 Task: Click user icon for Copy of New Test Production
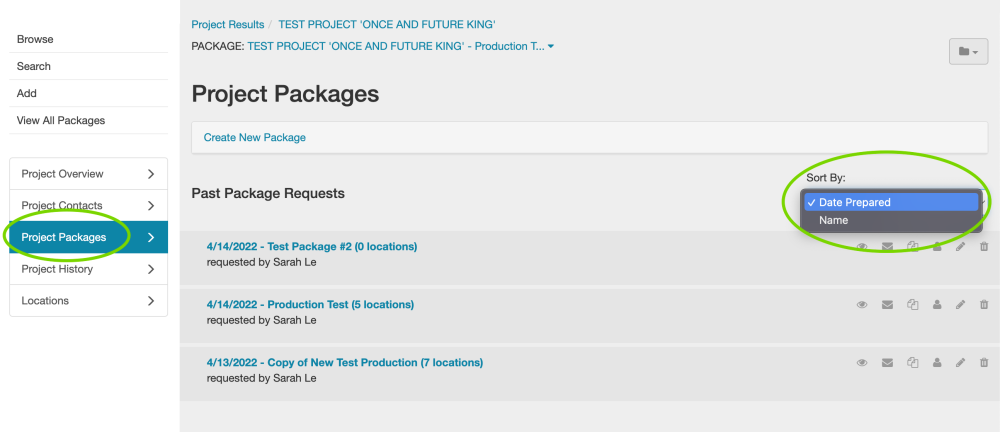[x=937, y=363]
